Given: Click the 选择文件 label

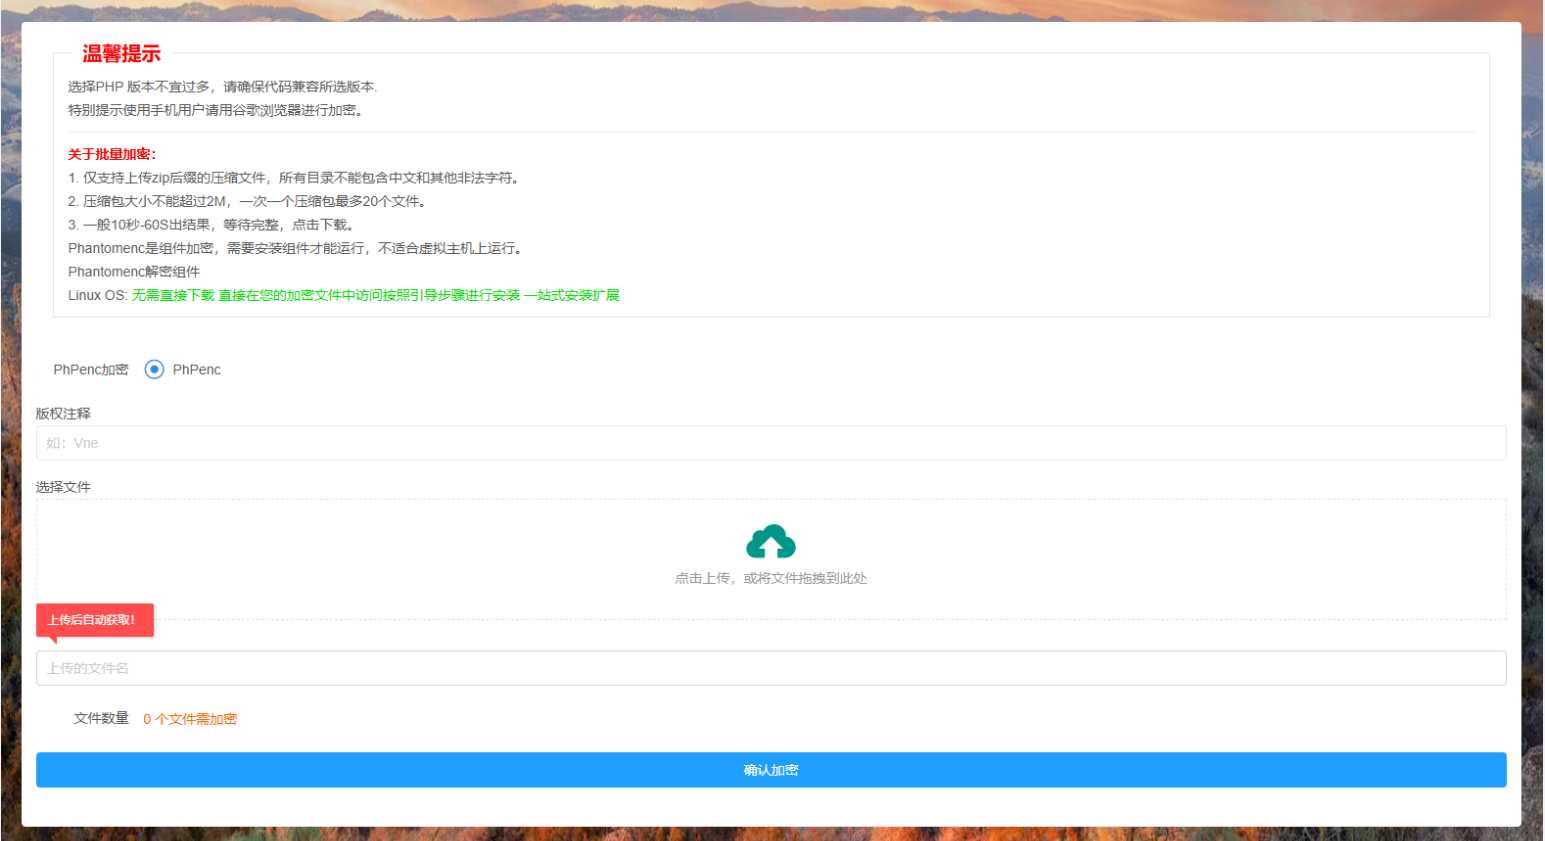Looking at the screenshot, I should point(63,487).
